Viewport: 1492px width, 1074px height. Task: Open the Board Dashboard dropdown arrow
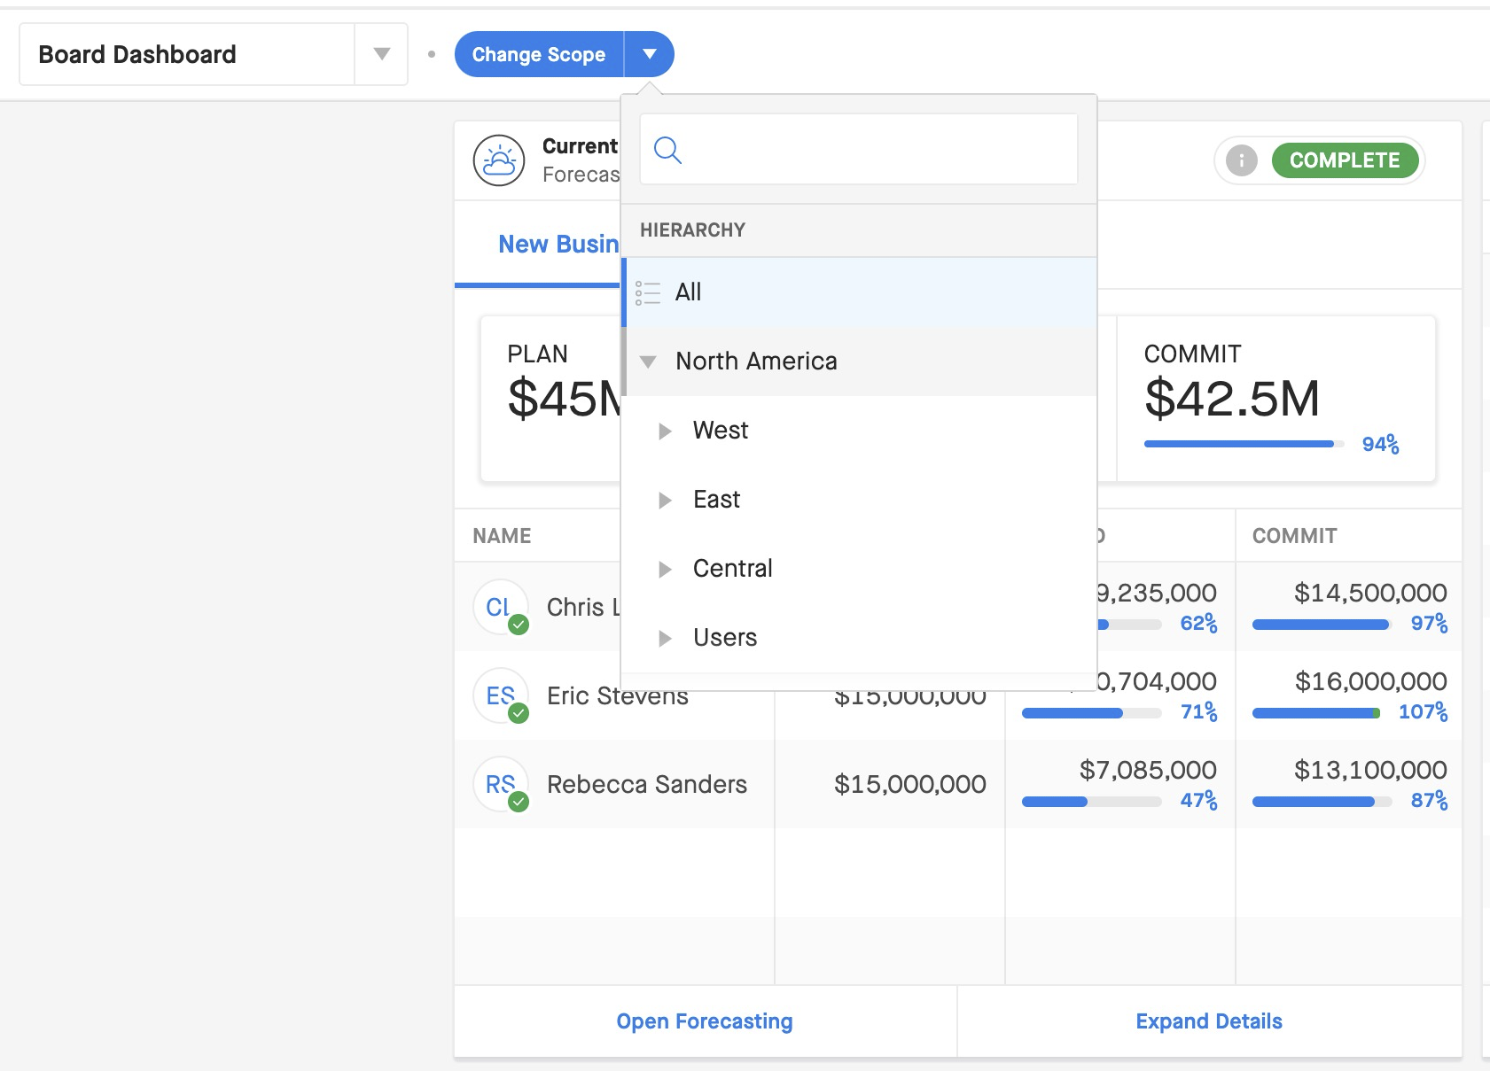381,54
